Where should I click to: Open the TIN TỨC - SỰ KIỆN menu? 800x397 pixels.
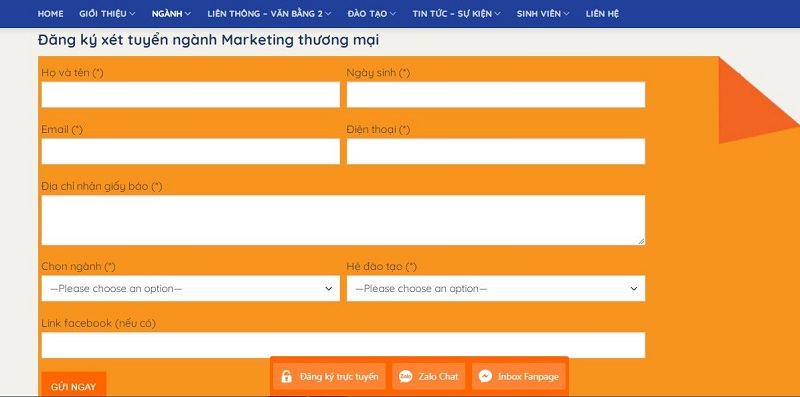[453, 14]
